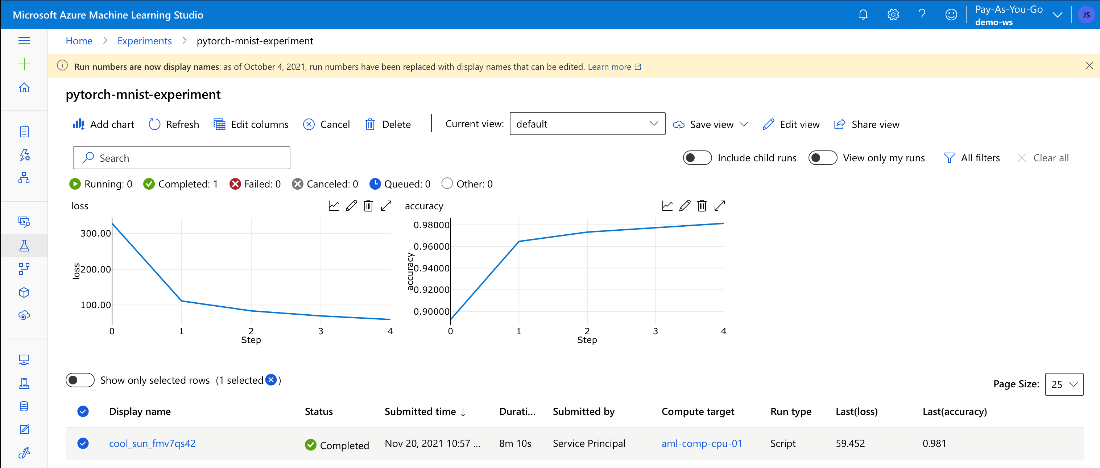This screenshot has width=1100, height=468.
Task: Open Environments icon in sidebar
Action: click(x=24, y=382)
